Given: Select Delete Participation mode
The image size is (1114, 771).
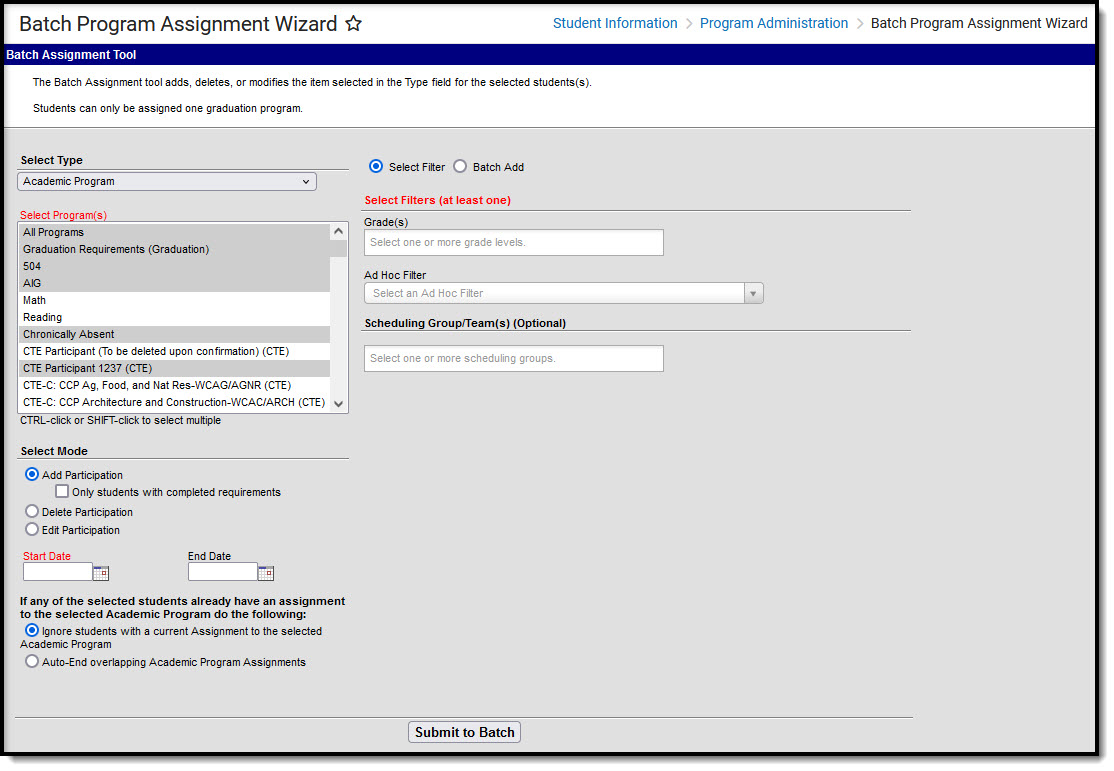Looking at the screenshot, I should pos(32,511).
